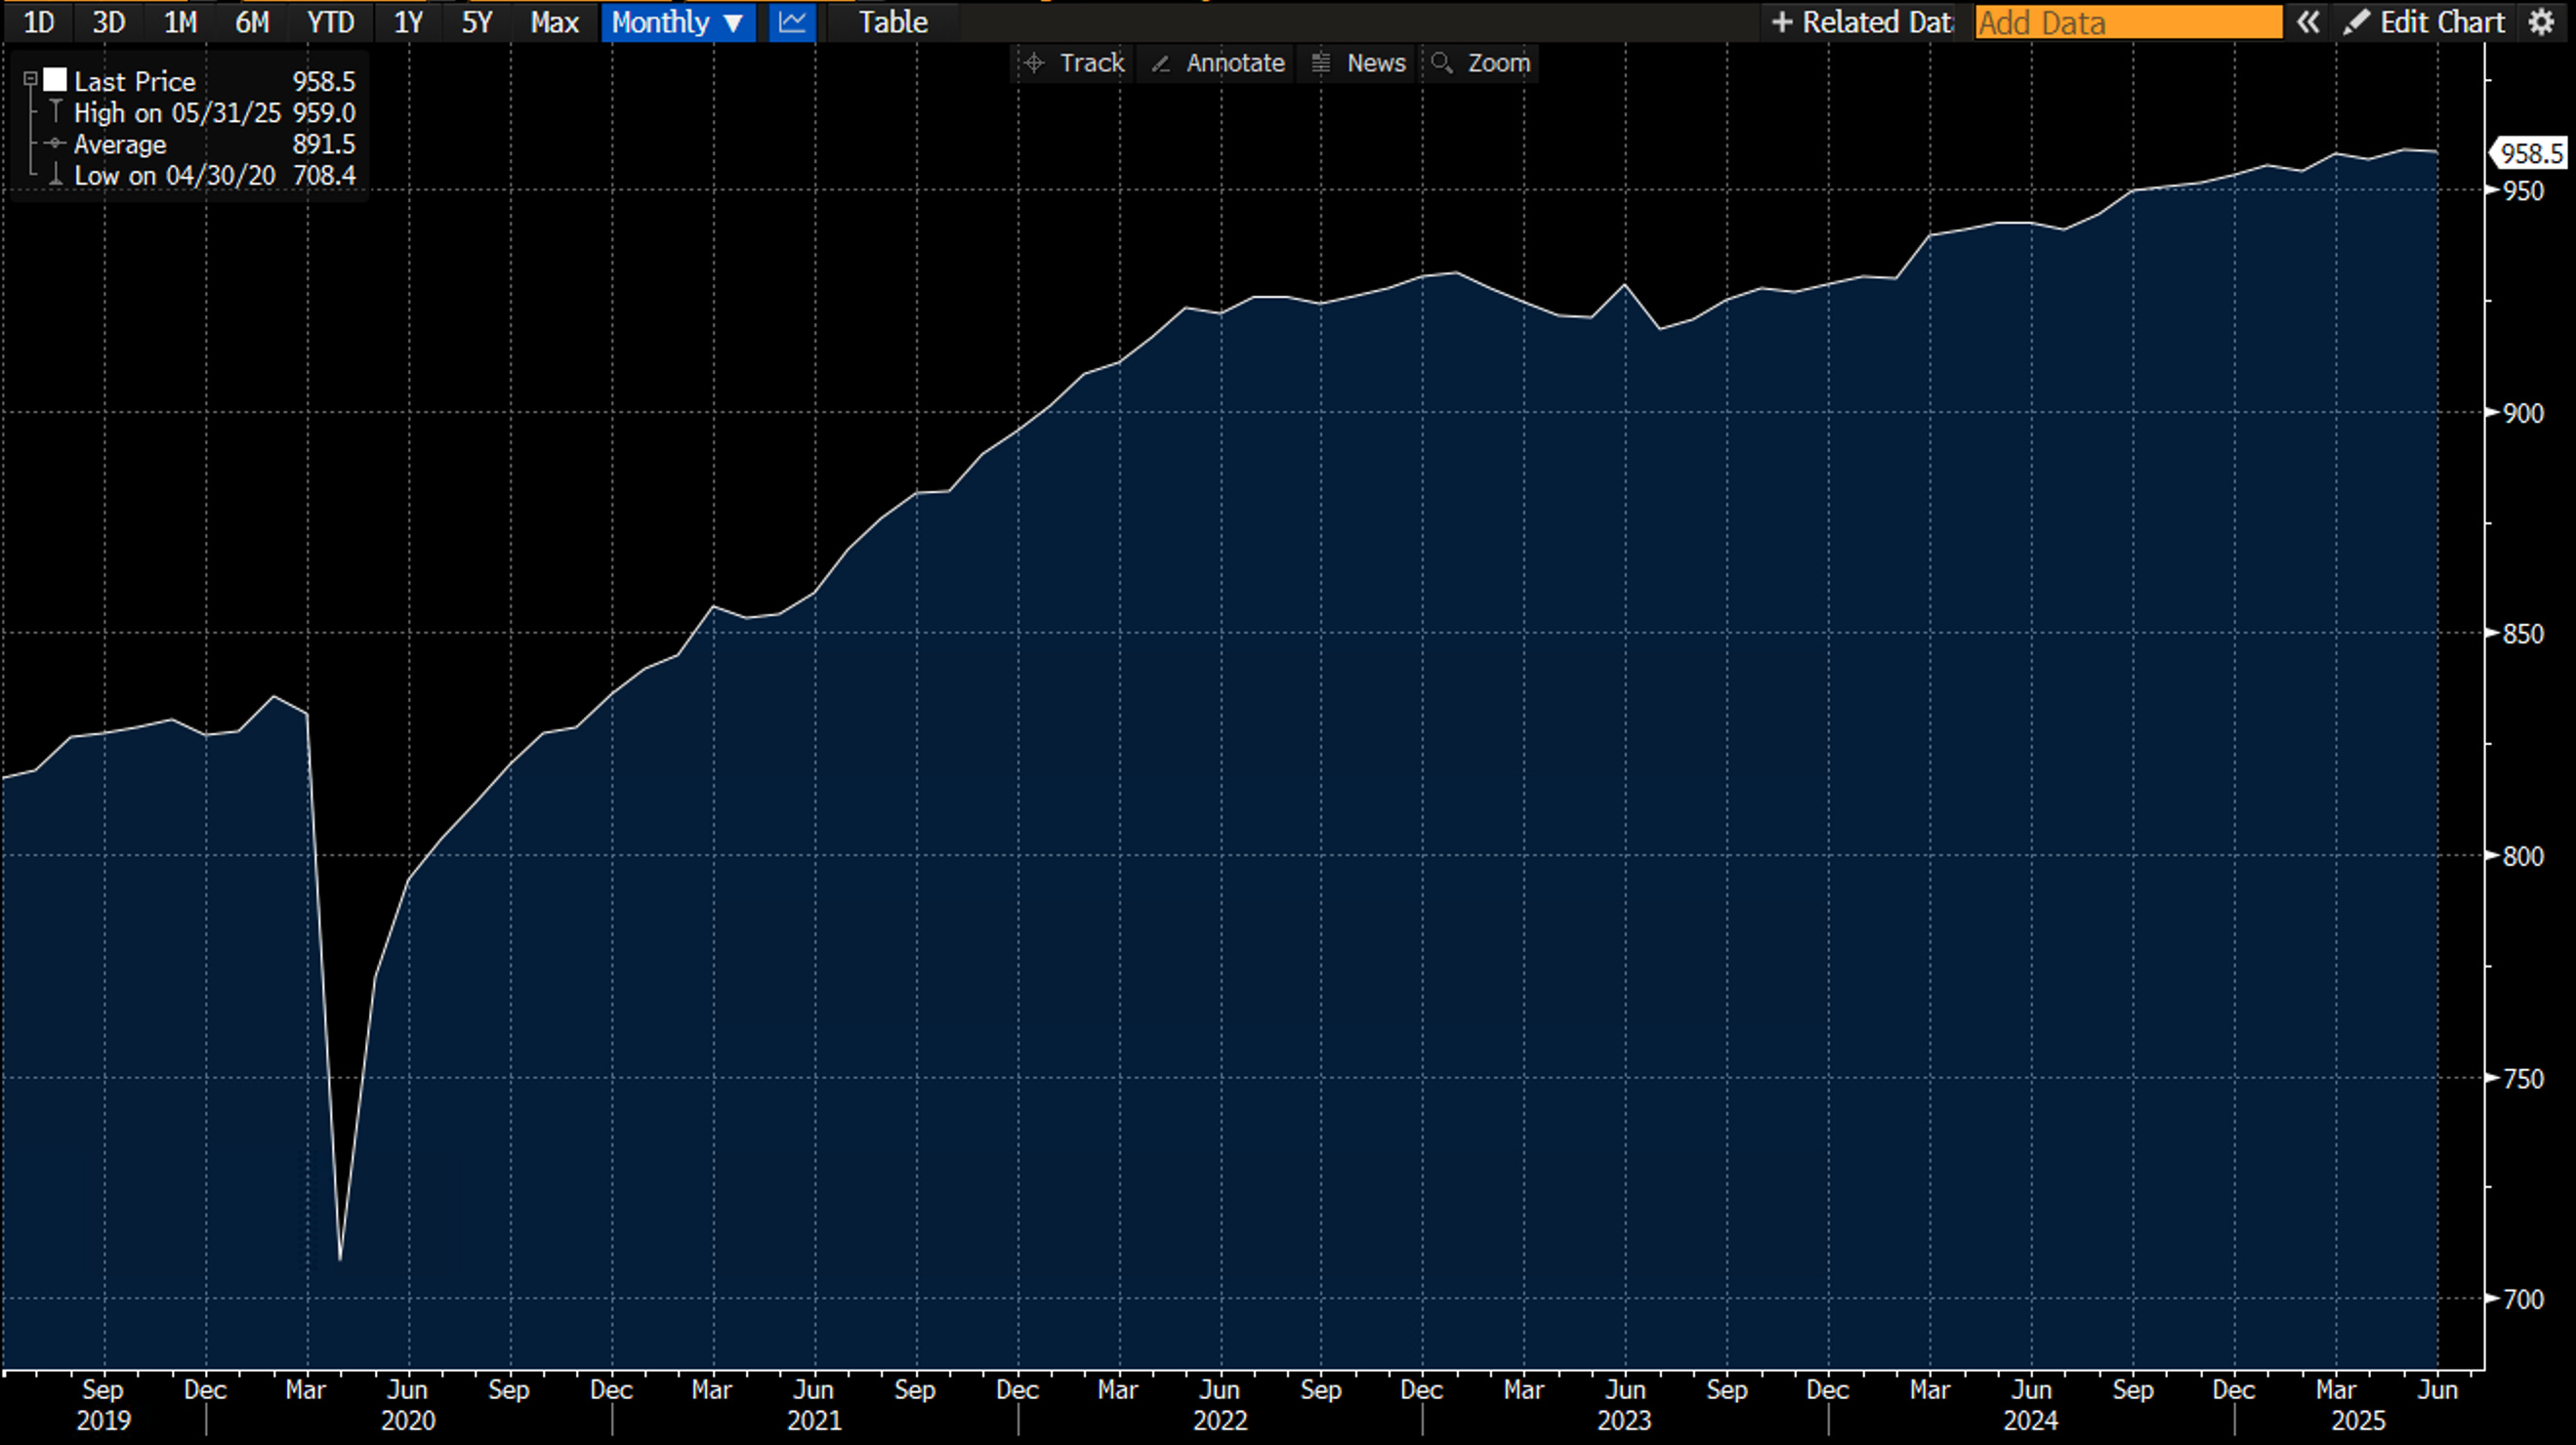Activate the Track crosshair tool
The height and width of the screenshot is (1445, 2576).
pyautogui.click(x=1074, y=63)
